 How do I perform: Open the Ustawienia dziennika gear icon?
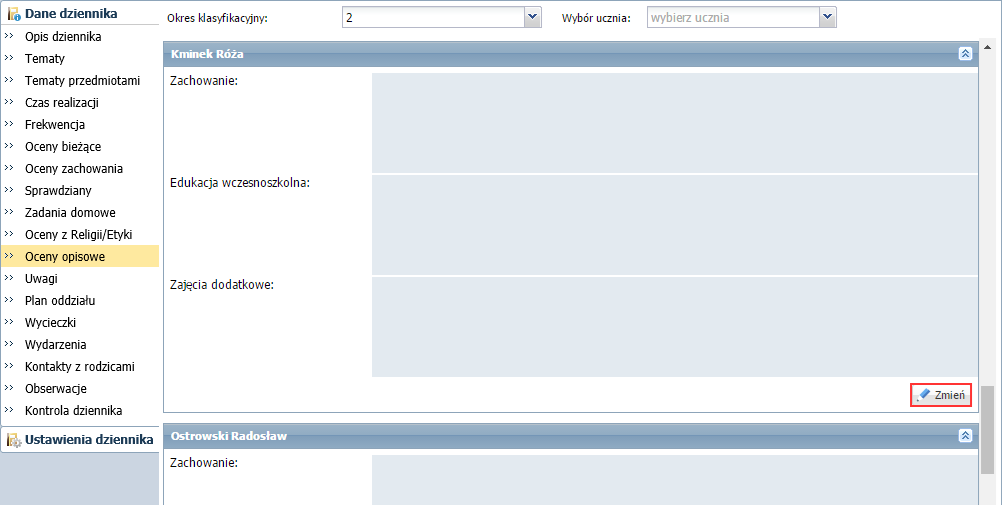tap(14, 440)
